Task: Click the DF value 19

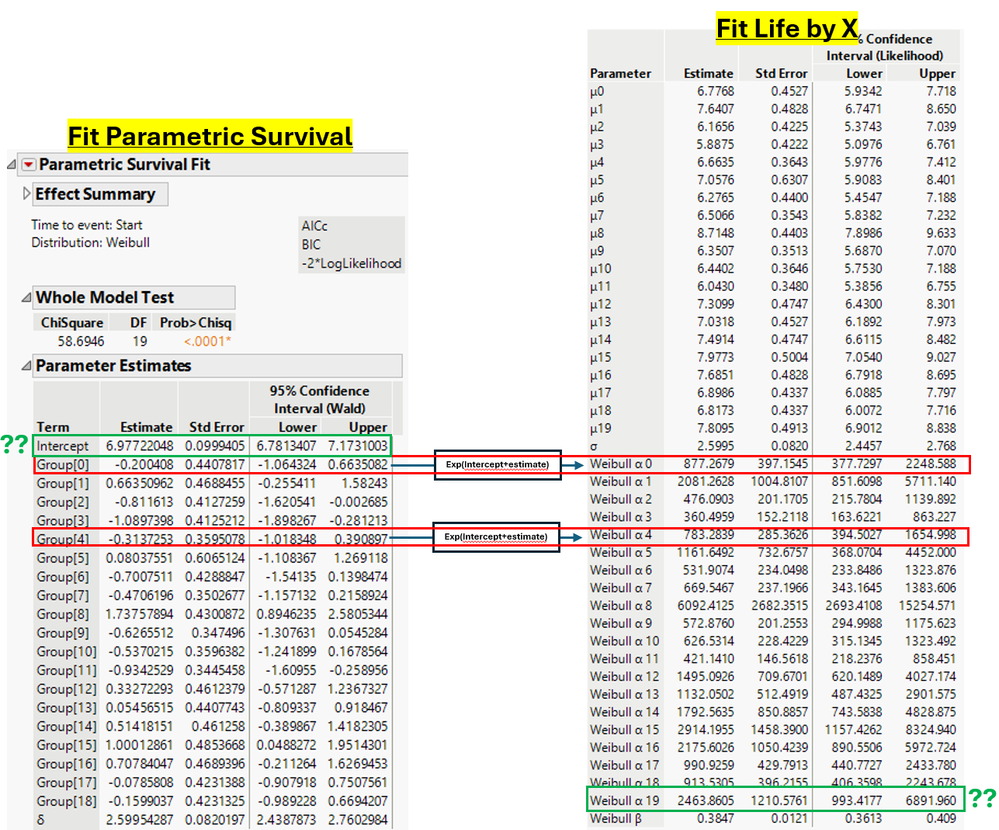Action: (x=140, y=341)
